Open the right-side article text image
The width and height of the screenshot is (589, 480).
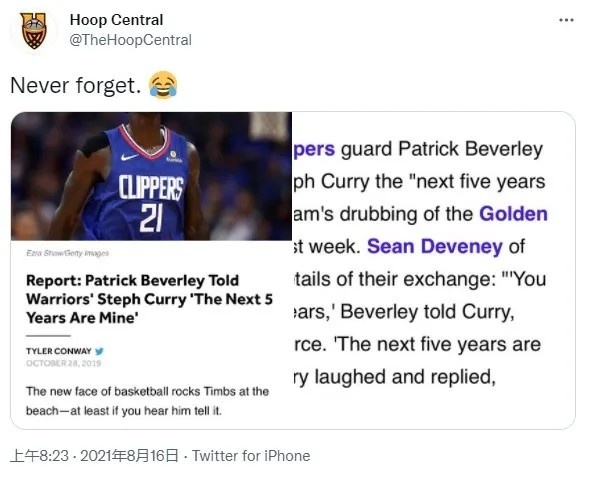(x=433, y=270)
